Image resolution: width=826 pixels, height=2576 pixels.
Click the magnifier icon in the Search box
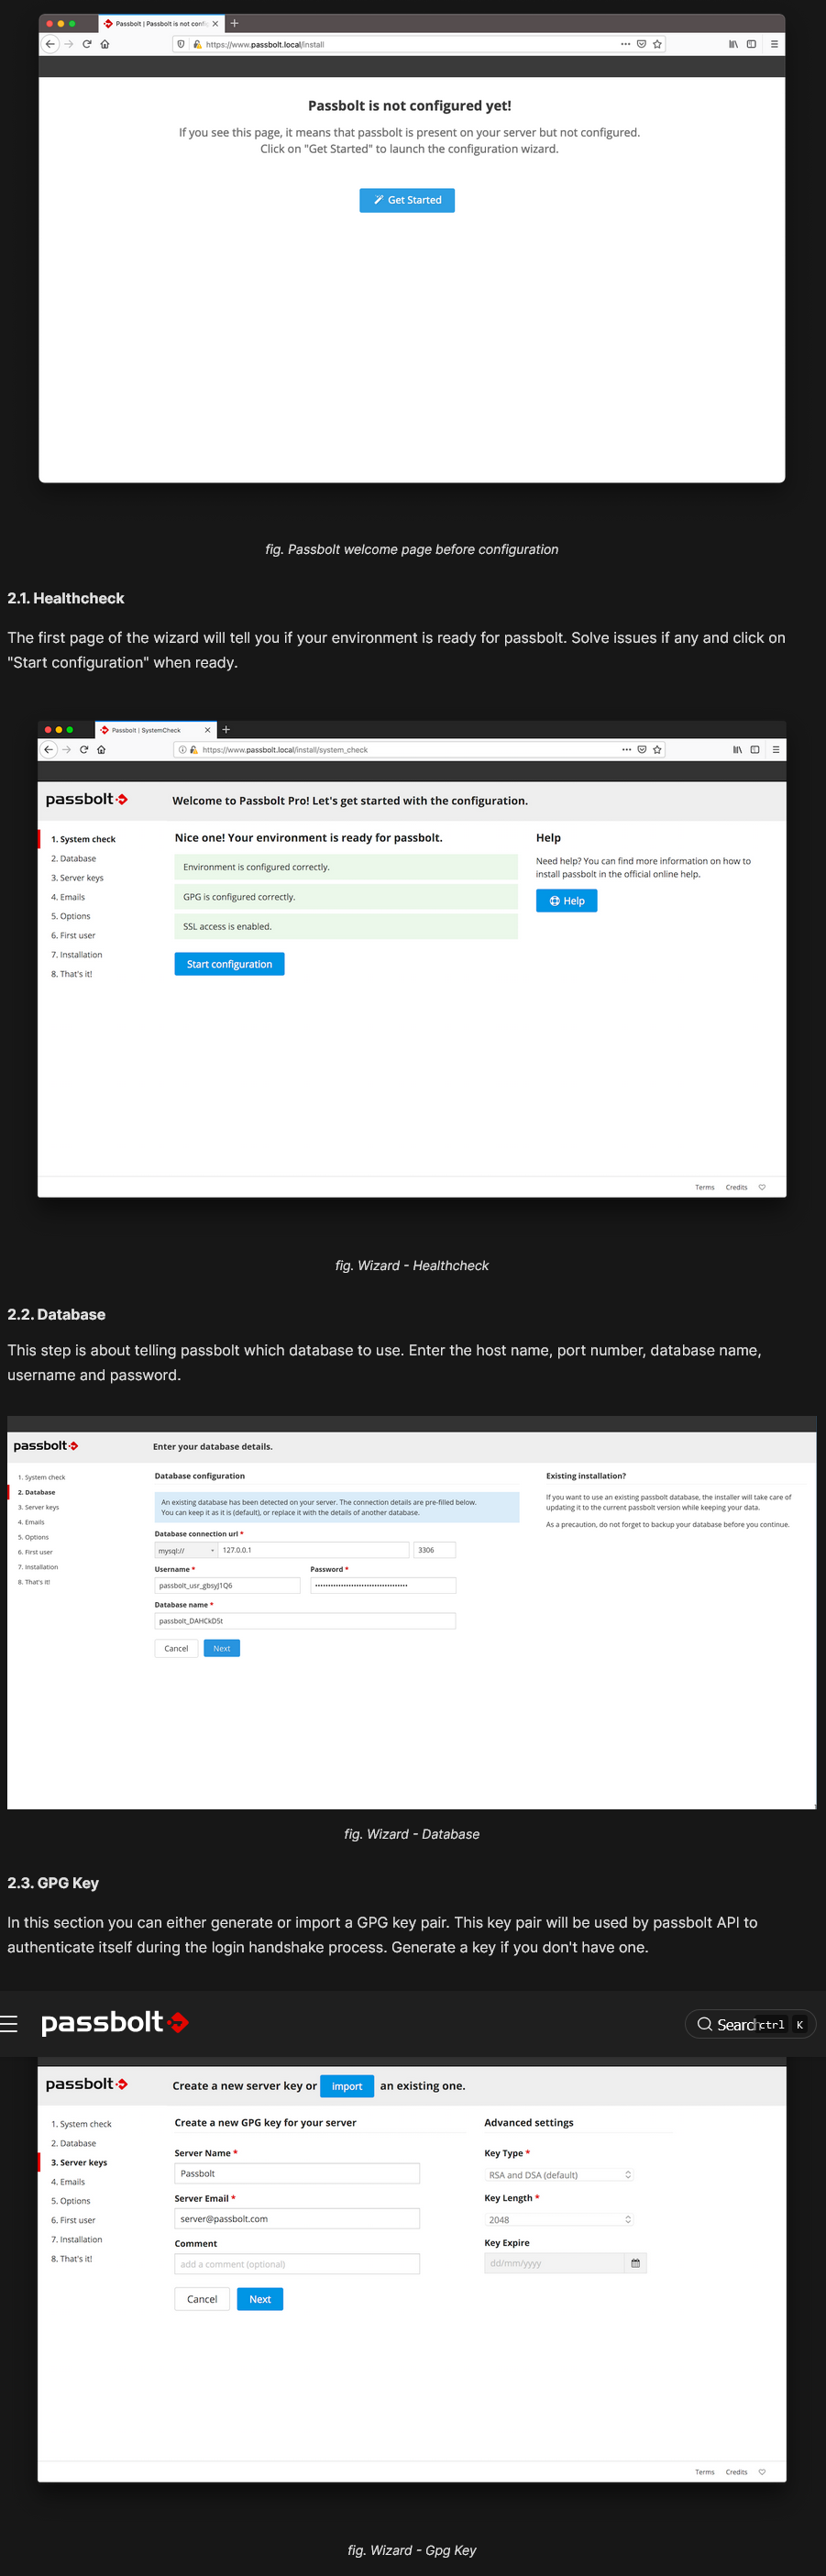pyautogui.click(x=704, y=2024)
